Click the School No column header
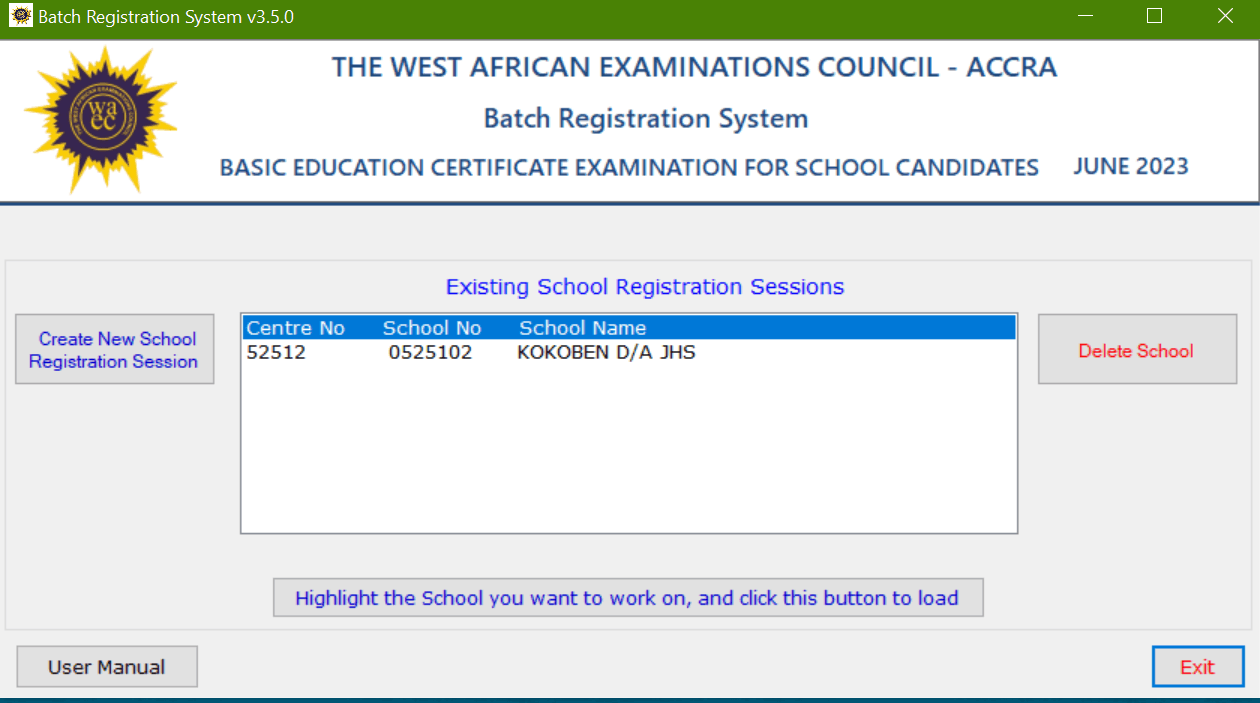This screenshot has height=703, width=1260. pos(432,328)
